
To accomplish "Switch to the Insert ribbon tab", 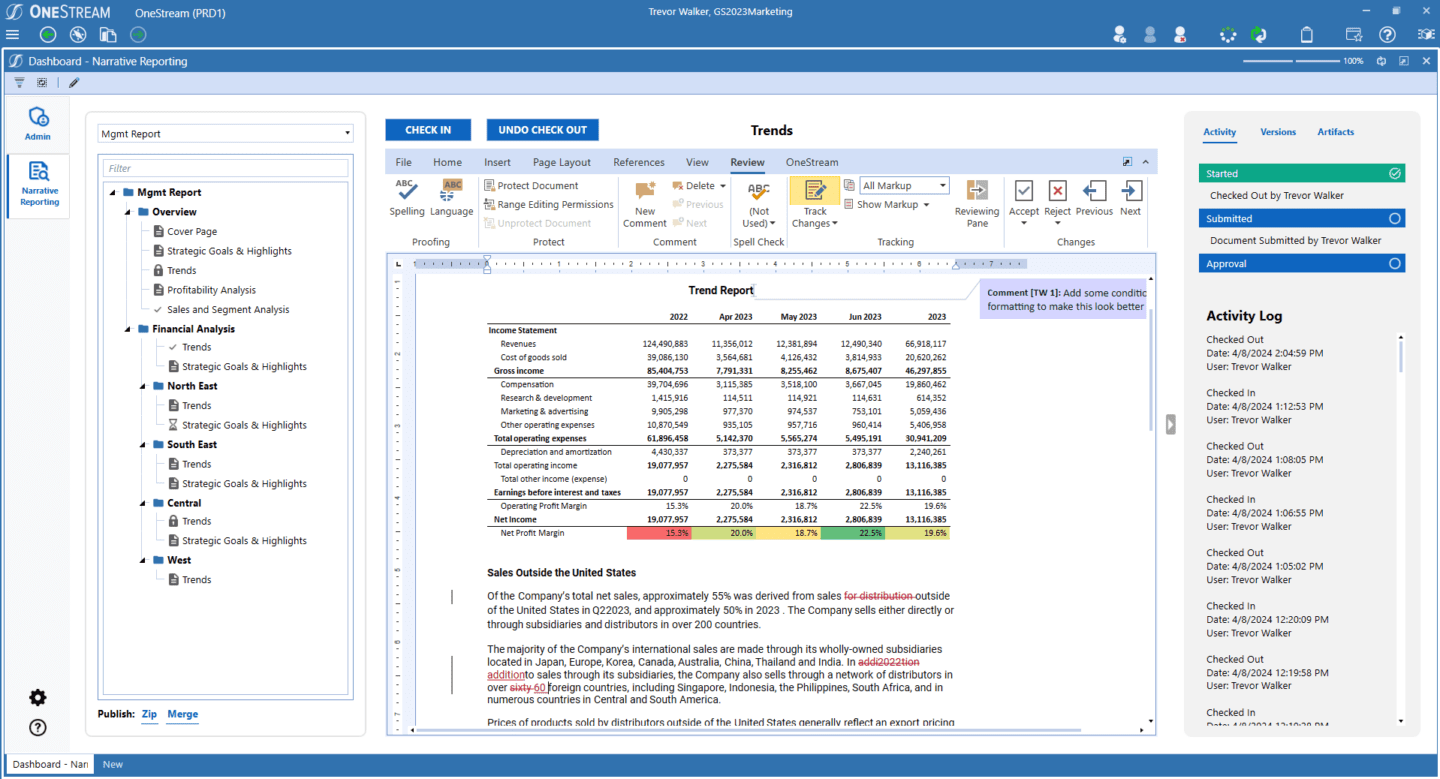I will click(x=497, y=162).
